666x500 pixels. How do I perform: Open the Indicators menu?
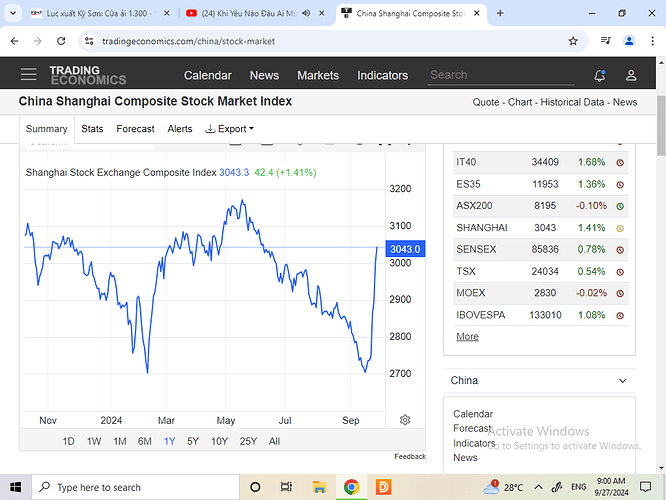(382, 75)
